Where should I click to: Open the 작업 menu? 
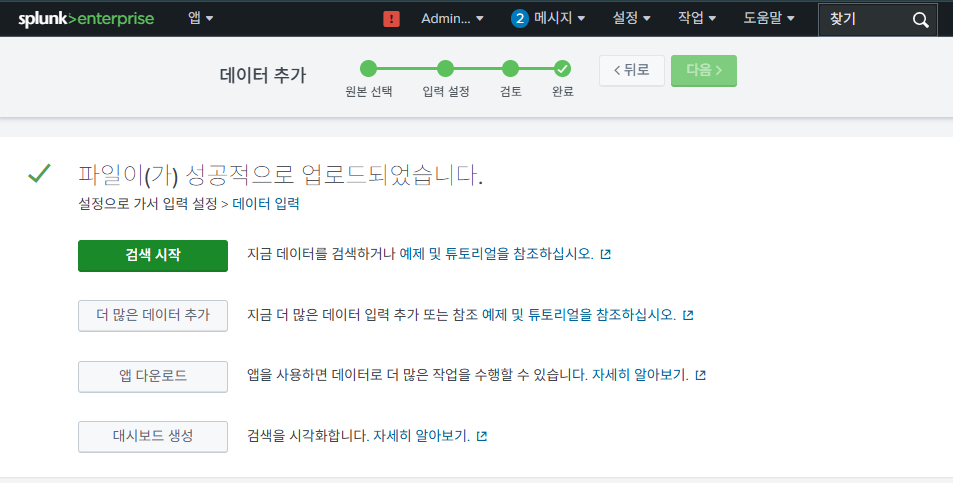coord(697,18)
